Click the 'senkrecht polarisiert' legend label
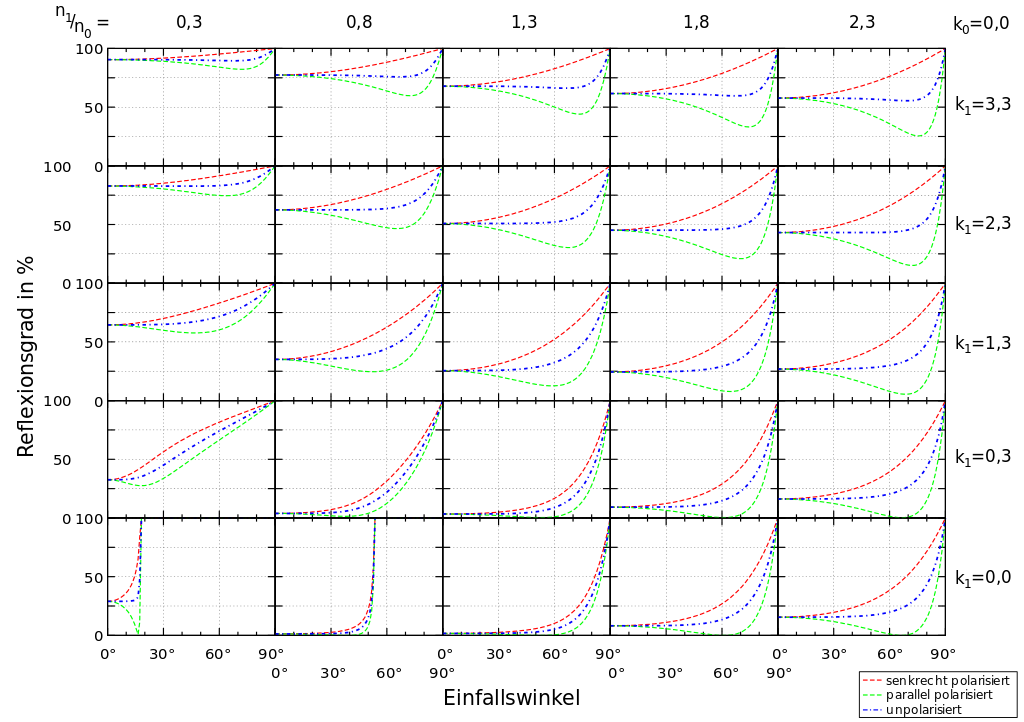1024x722 pixels. (x=947, y=680)
